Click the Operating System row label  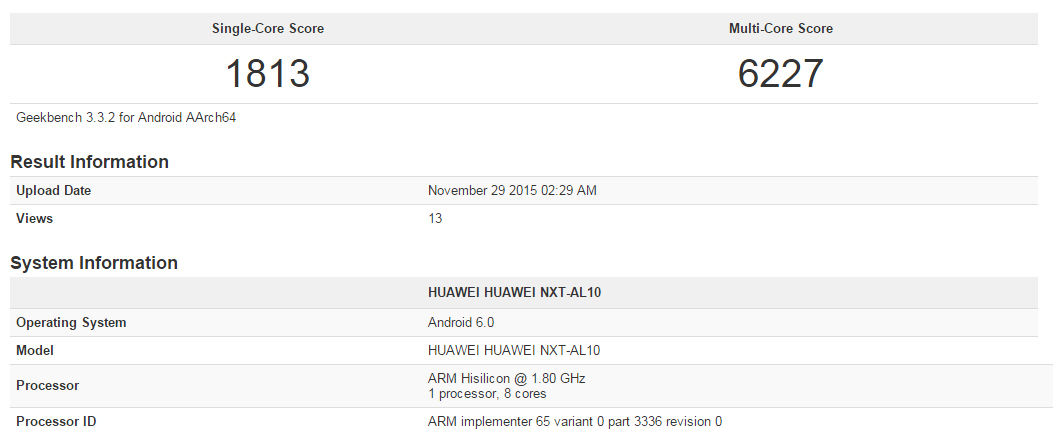72,322
